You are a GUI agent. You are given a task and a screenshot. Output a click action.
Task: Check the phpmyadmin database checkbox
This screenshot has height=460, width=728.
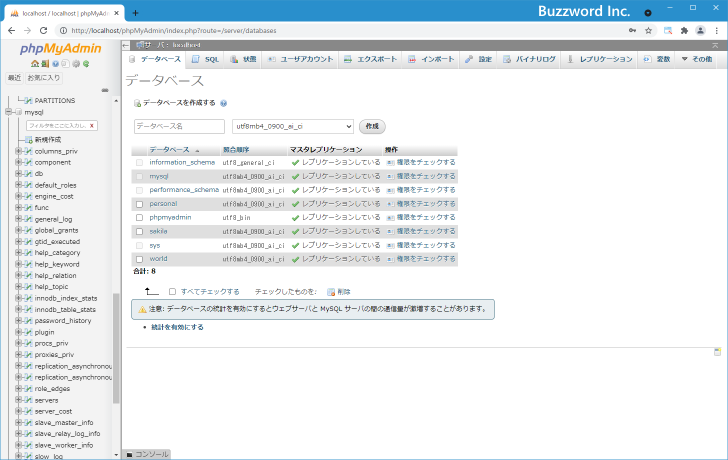(139, 218)
